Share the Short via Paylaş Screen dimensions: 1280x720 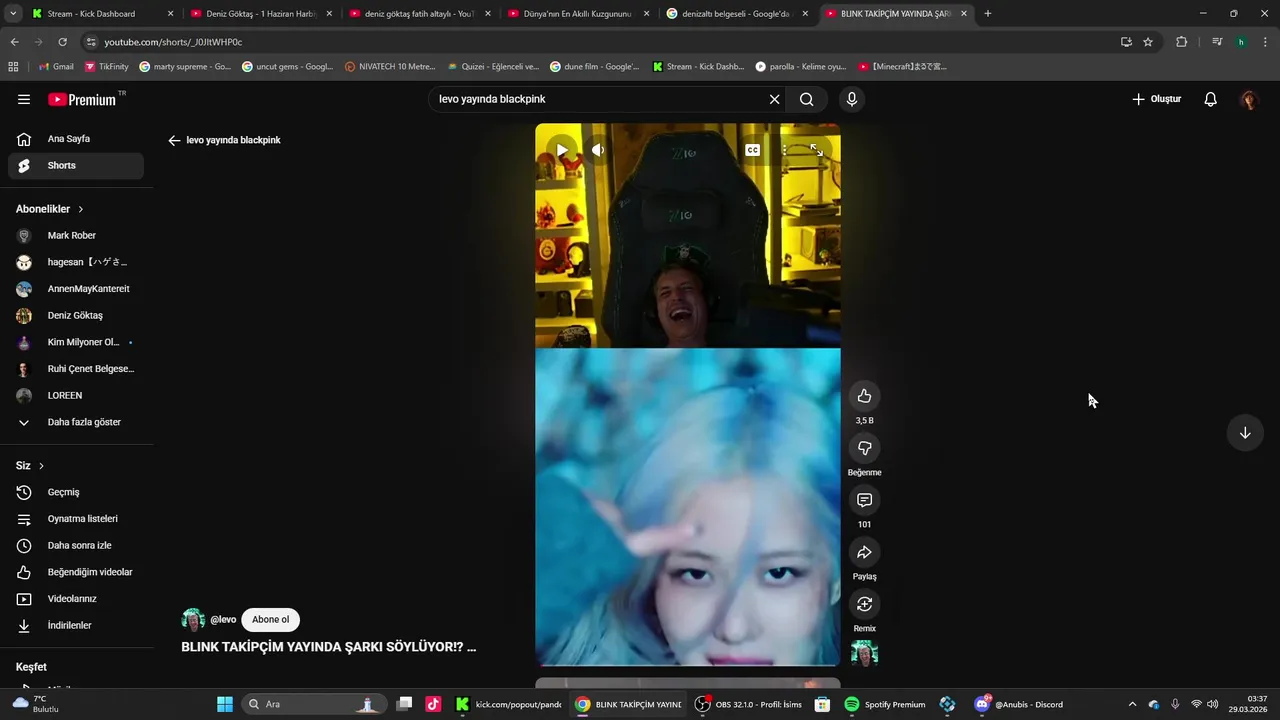point(864,552)
